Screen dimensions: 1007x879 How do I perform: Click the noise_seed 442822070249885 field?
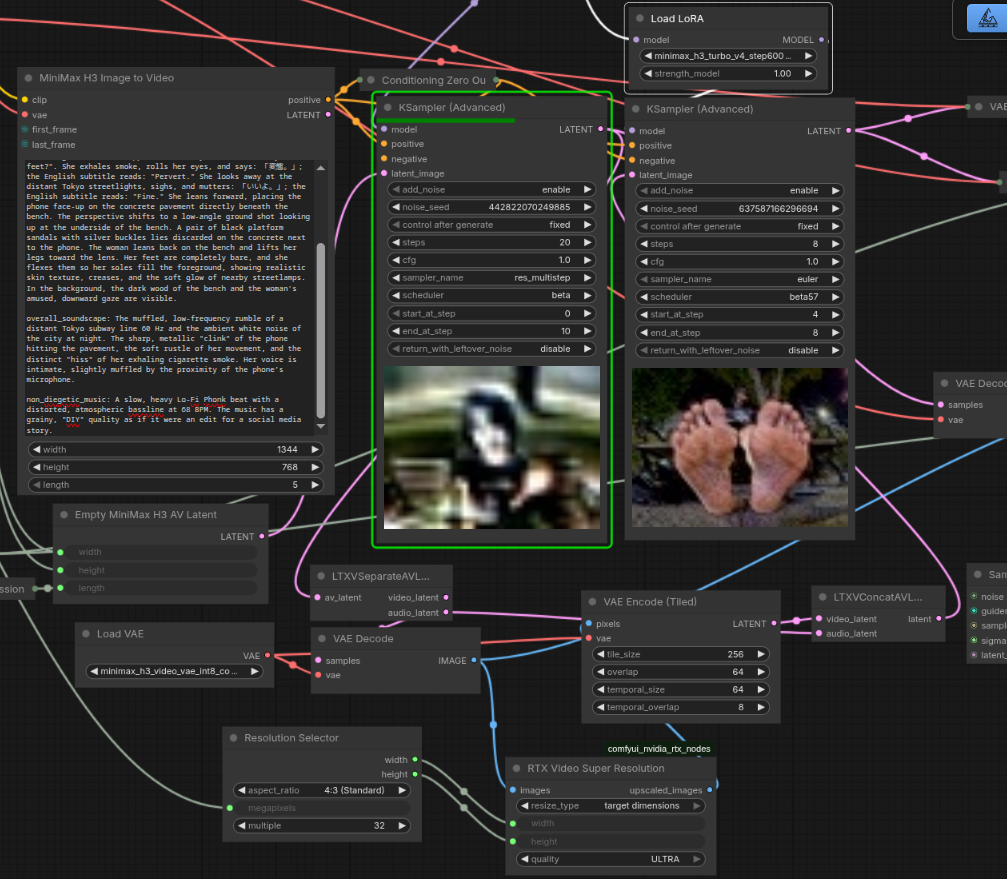tap(491, 207)
